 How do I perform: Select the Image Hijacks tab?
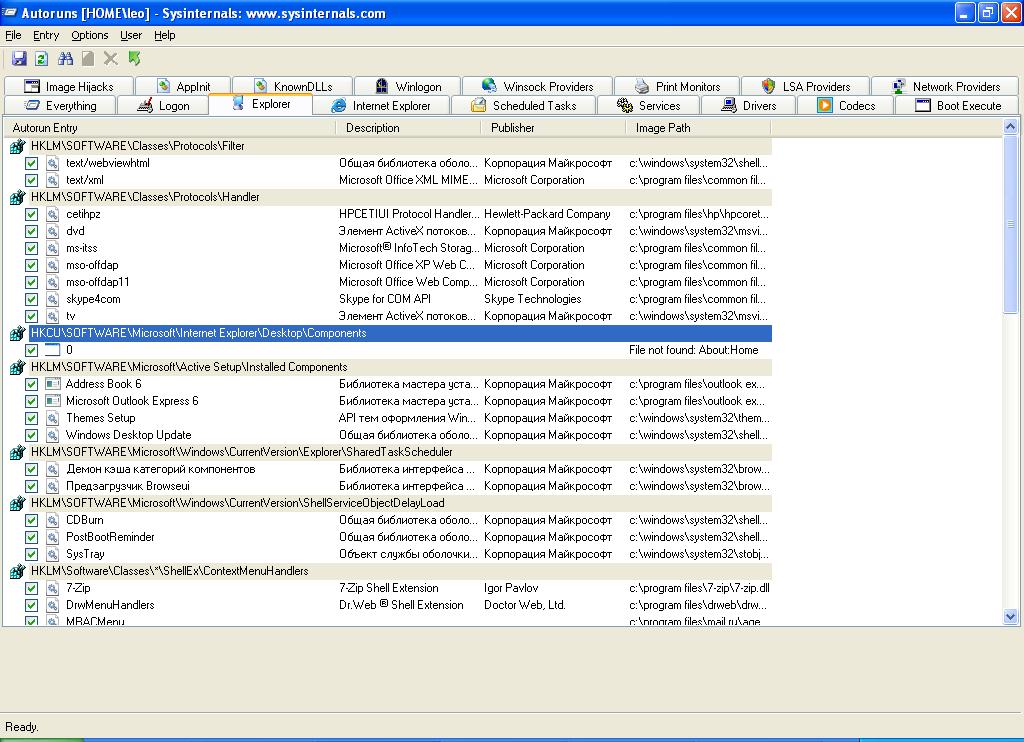[69, 87]
